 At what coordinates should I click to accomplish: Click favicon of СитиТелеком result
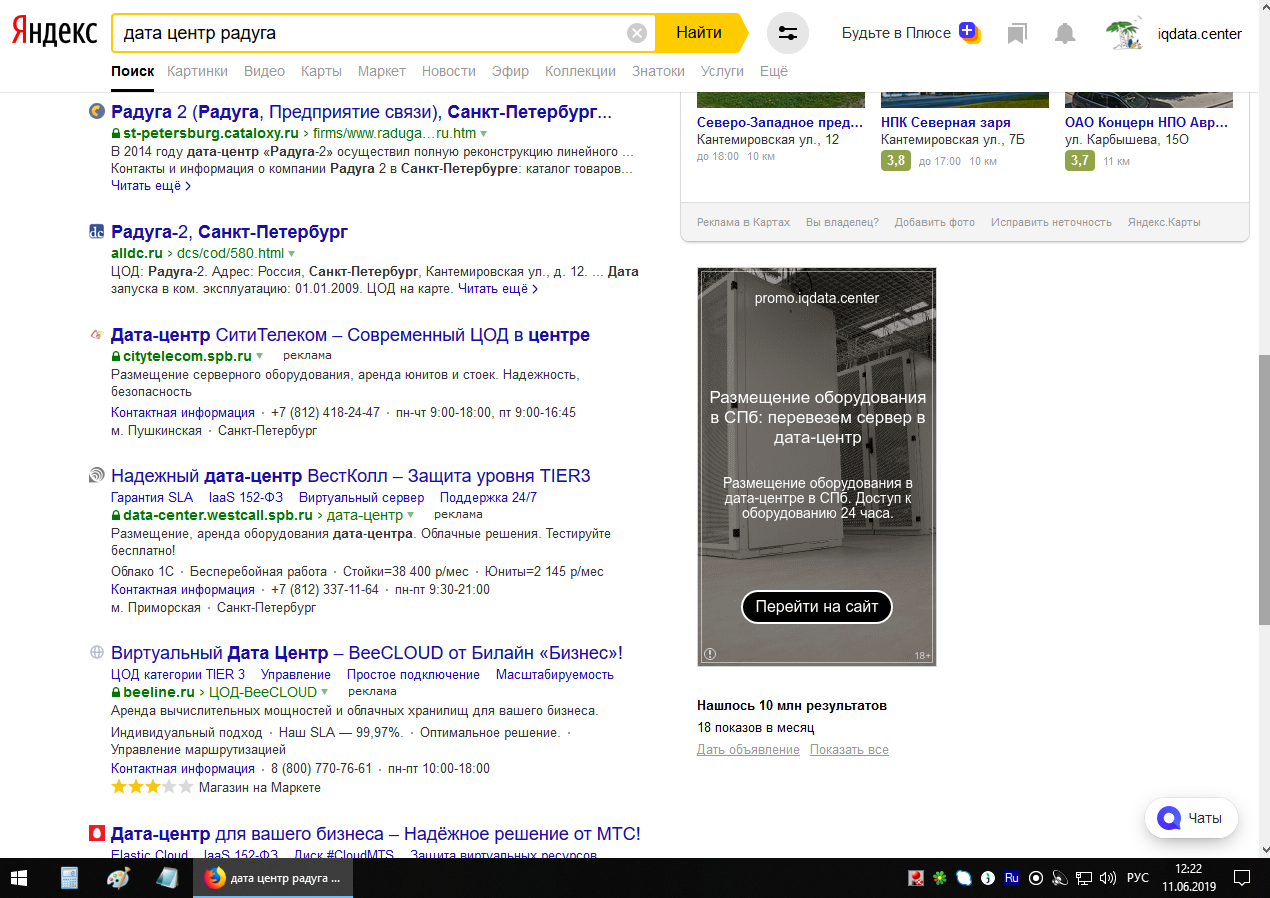tap(97, 335)
